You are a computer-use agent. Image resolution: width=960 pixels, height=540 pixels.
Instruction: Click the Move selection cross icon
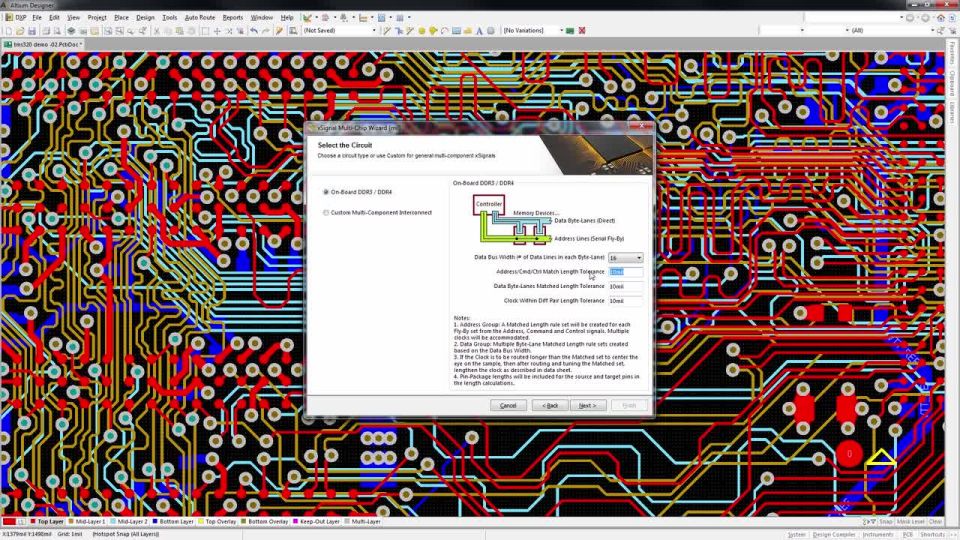[x=217, y=31]
